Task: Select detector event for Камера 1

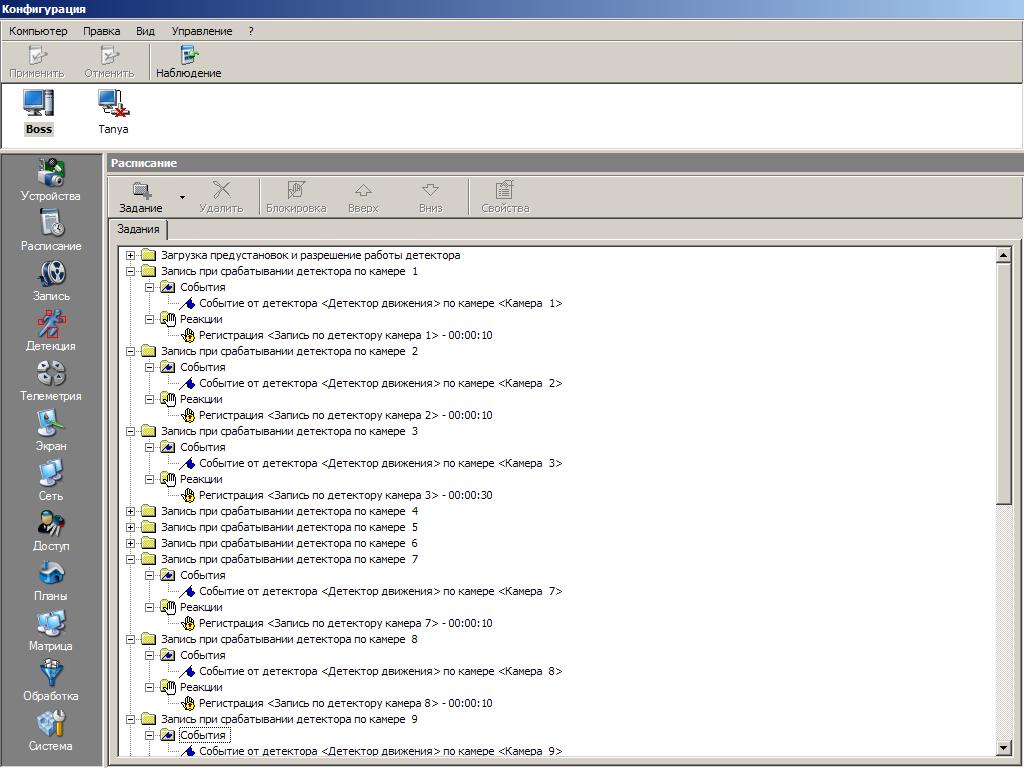Action: [380, 303]
